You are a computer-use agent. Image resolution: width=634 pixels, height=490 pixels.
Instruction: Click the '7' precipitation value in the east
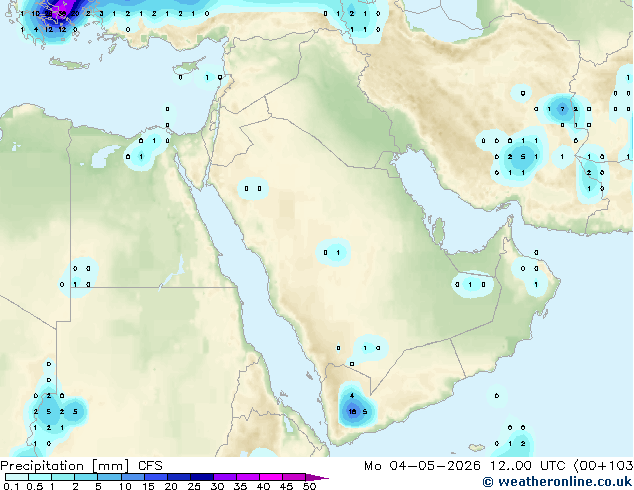click(x=562, y=109)
